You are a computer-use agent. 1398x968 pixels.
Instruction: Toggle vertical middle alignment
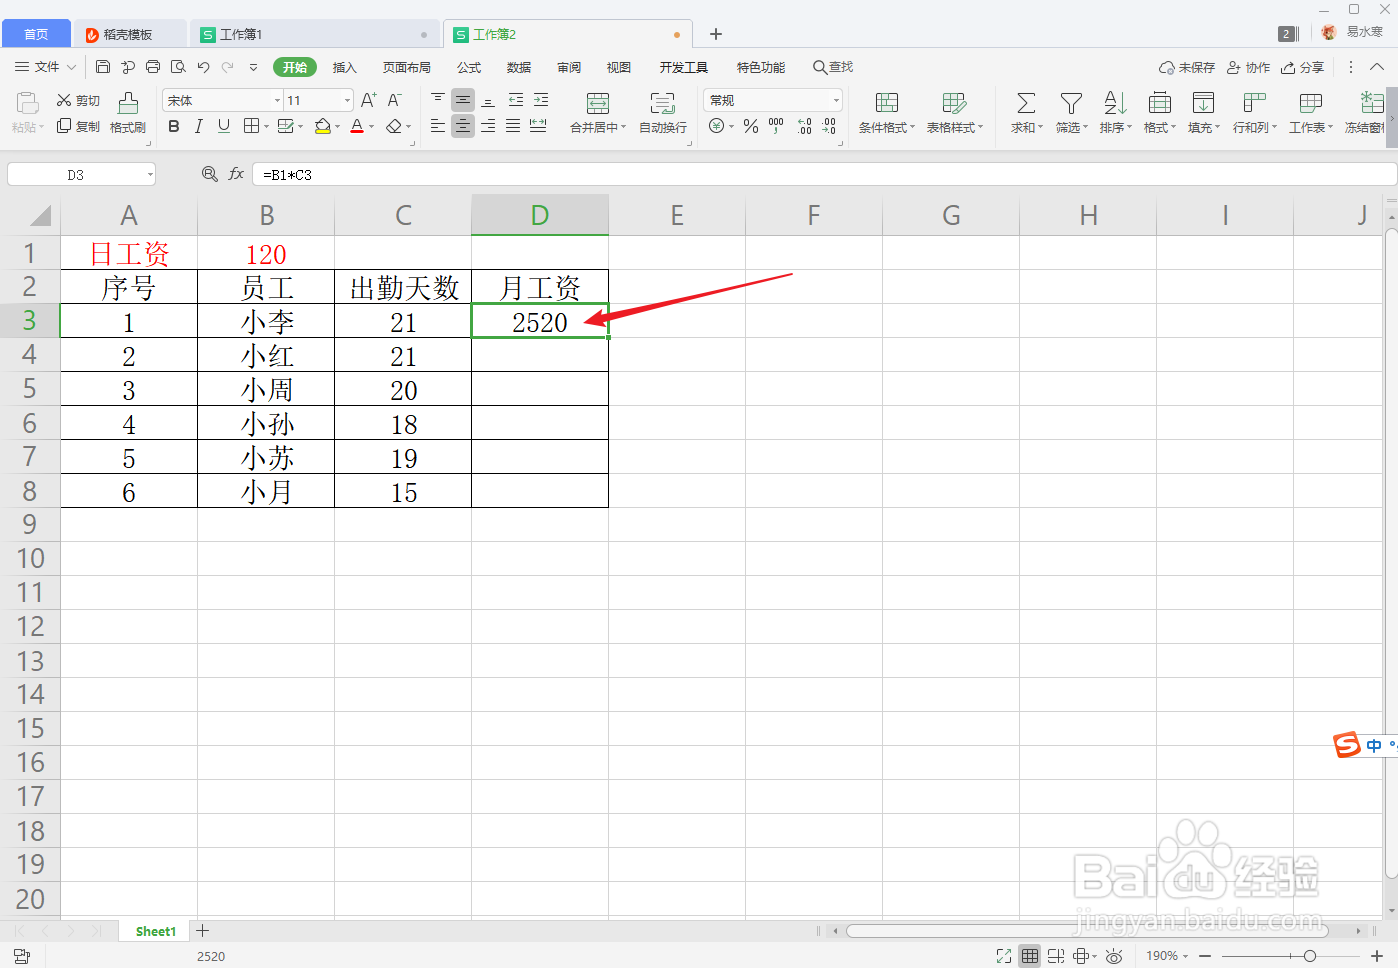click(463, 100)
